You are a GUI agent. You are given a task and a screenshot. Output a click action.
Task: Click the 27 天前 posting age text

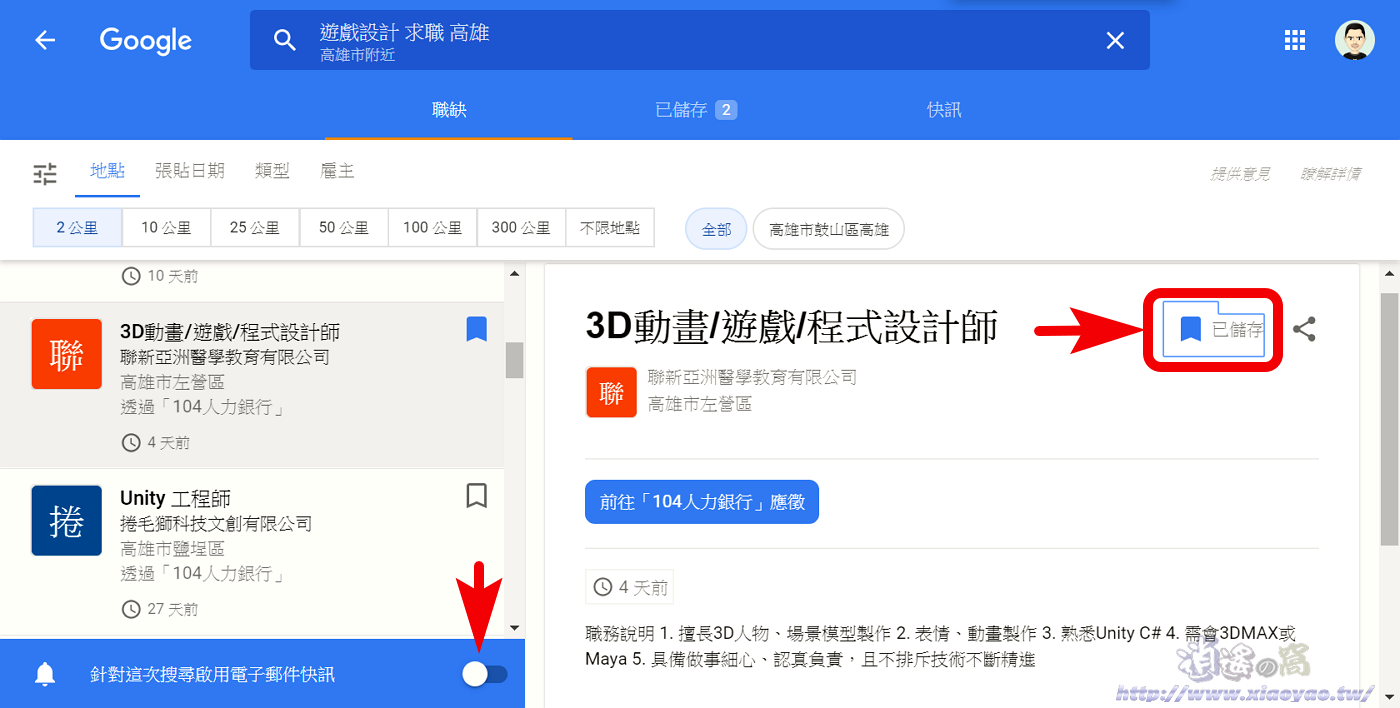pyautogui.click(x=172, y=609)
